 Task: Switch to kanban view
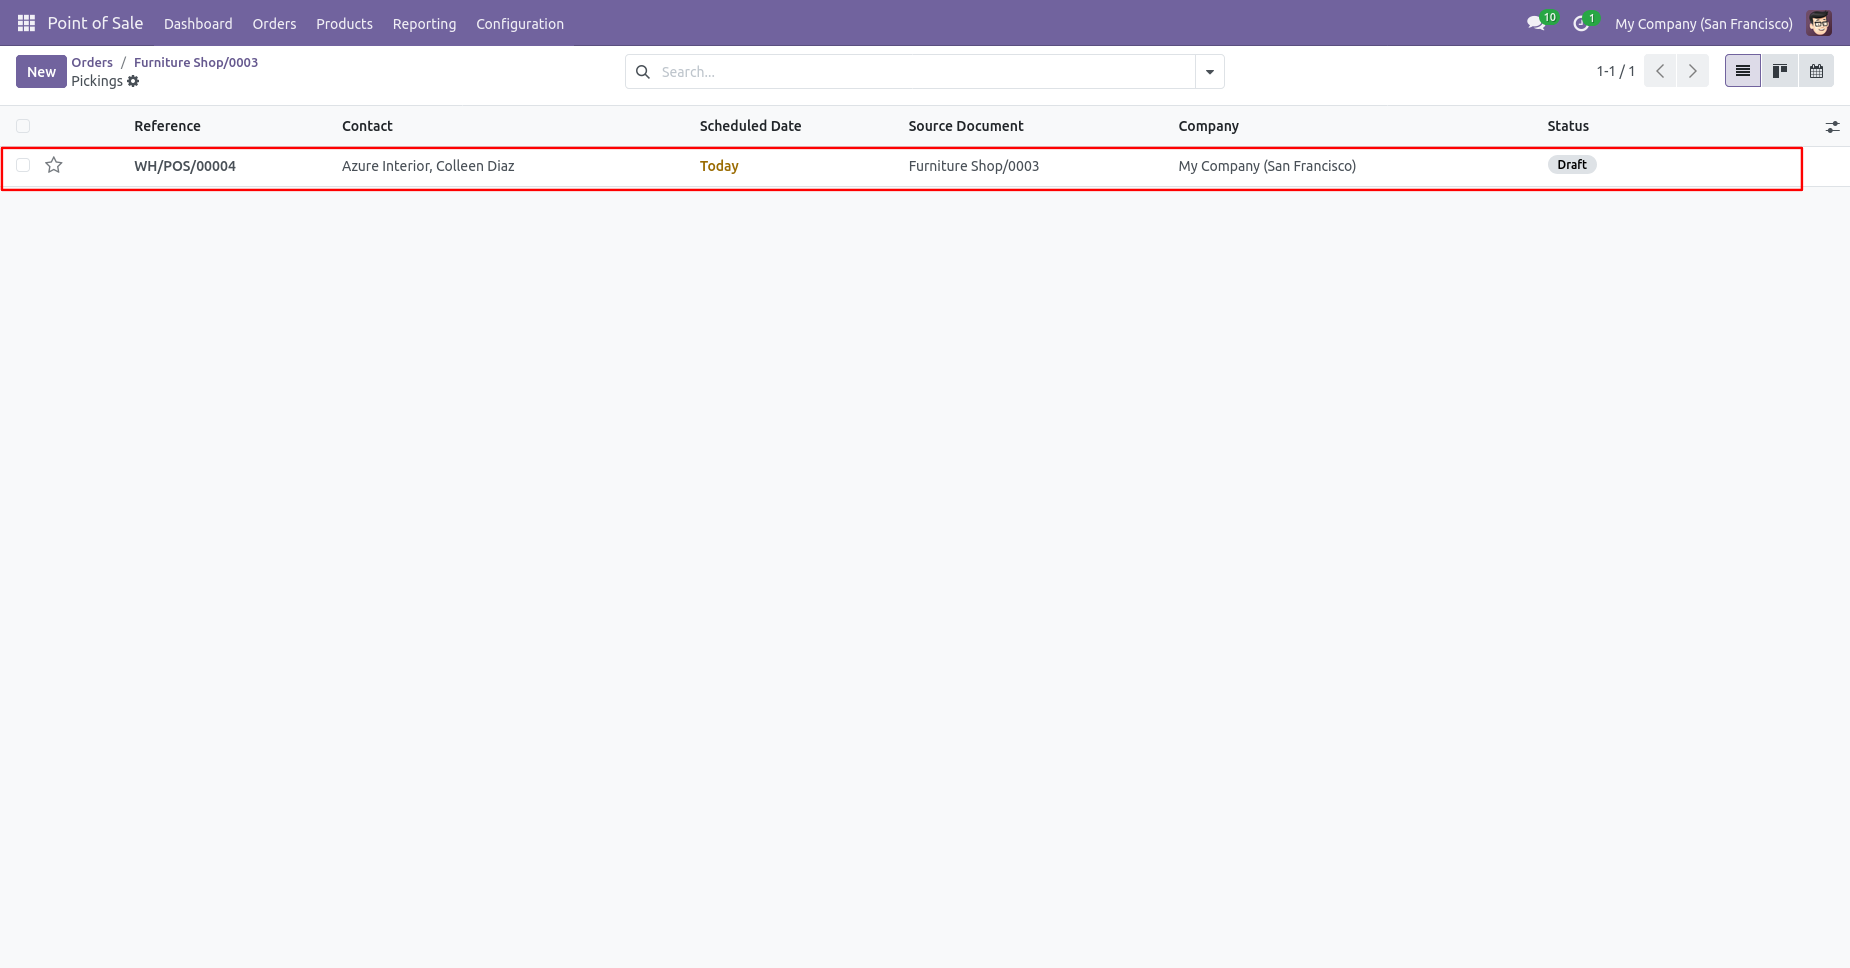tap(1780, 71)
